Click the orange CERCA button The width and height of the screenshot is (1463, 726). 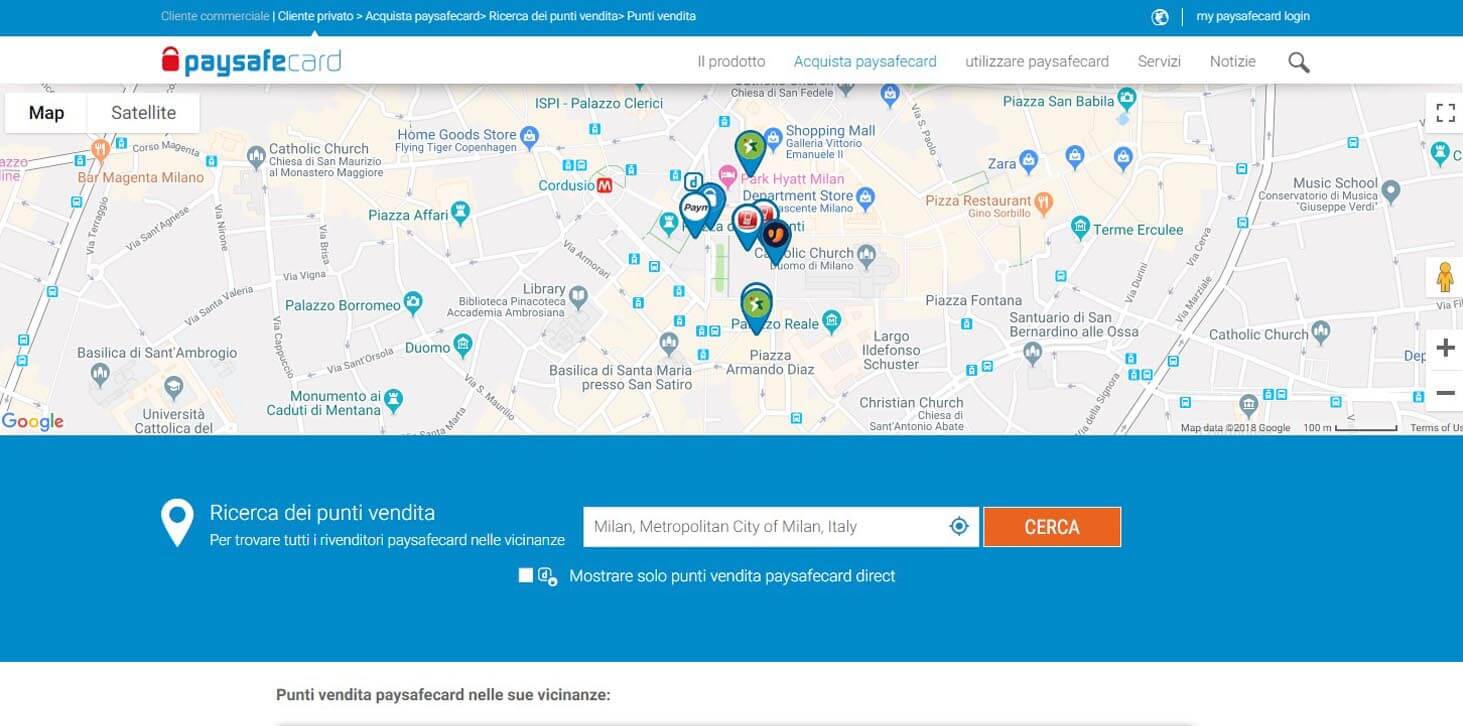pos(1052,527)
